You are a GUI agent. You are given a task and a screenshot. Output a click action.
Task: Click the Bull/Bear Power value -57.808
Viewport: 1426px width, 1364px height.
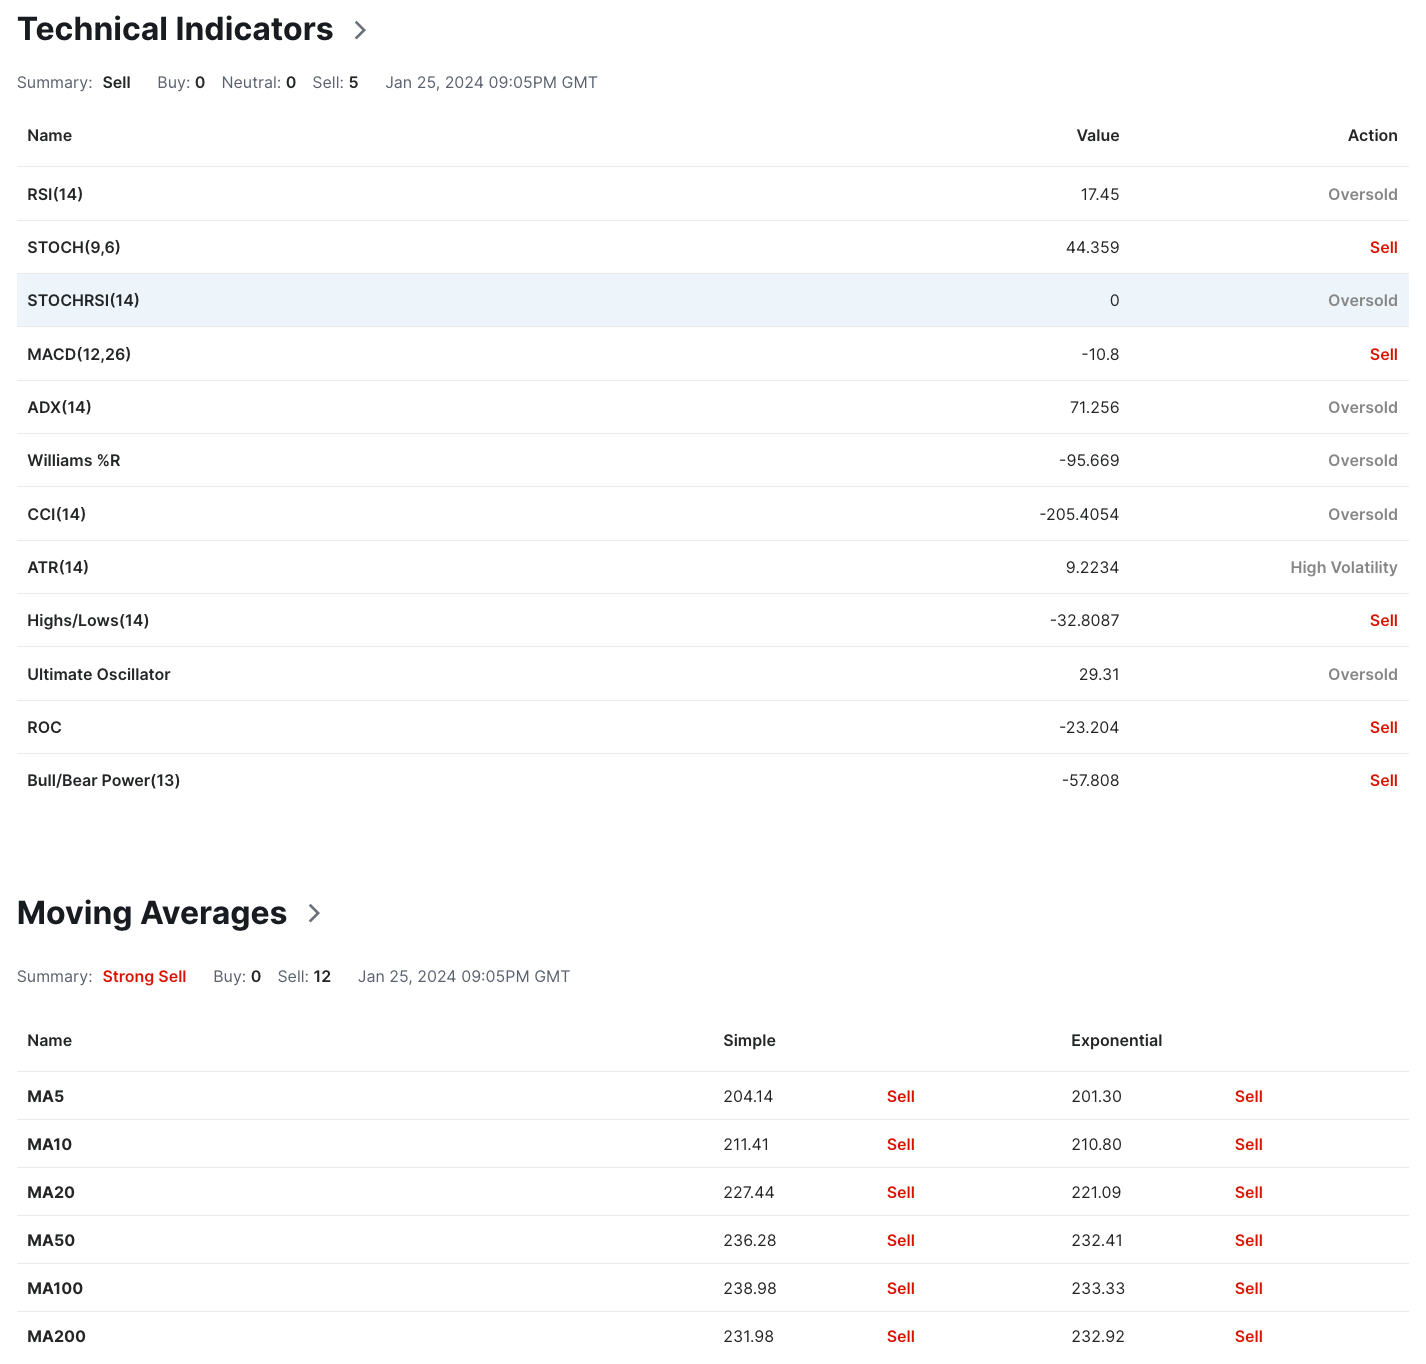pos(1091,780)
